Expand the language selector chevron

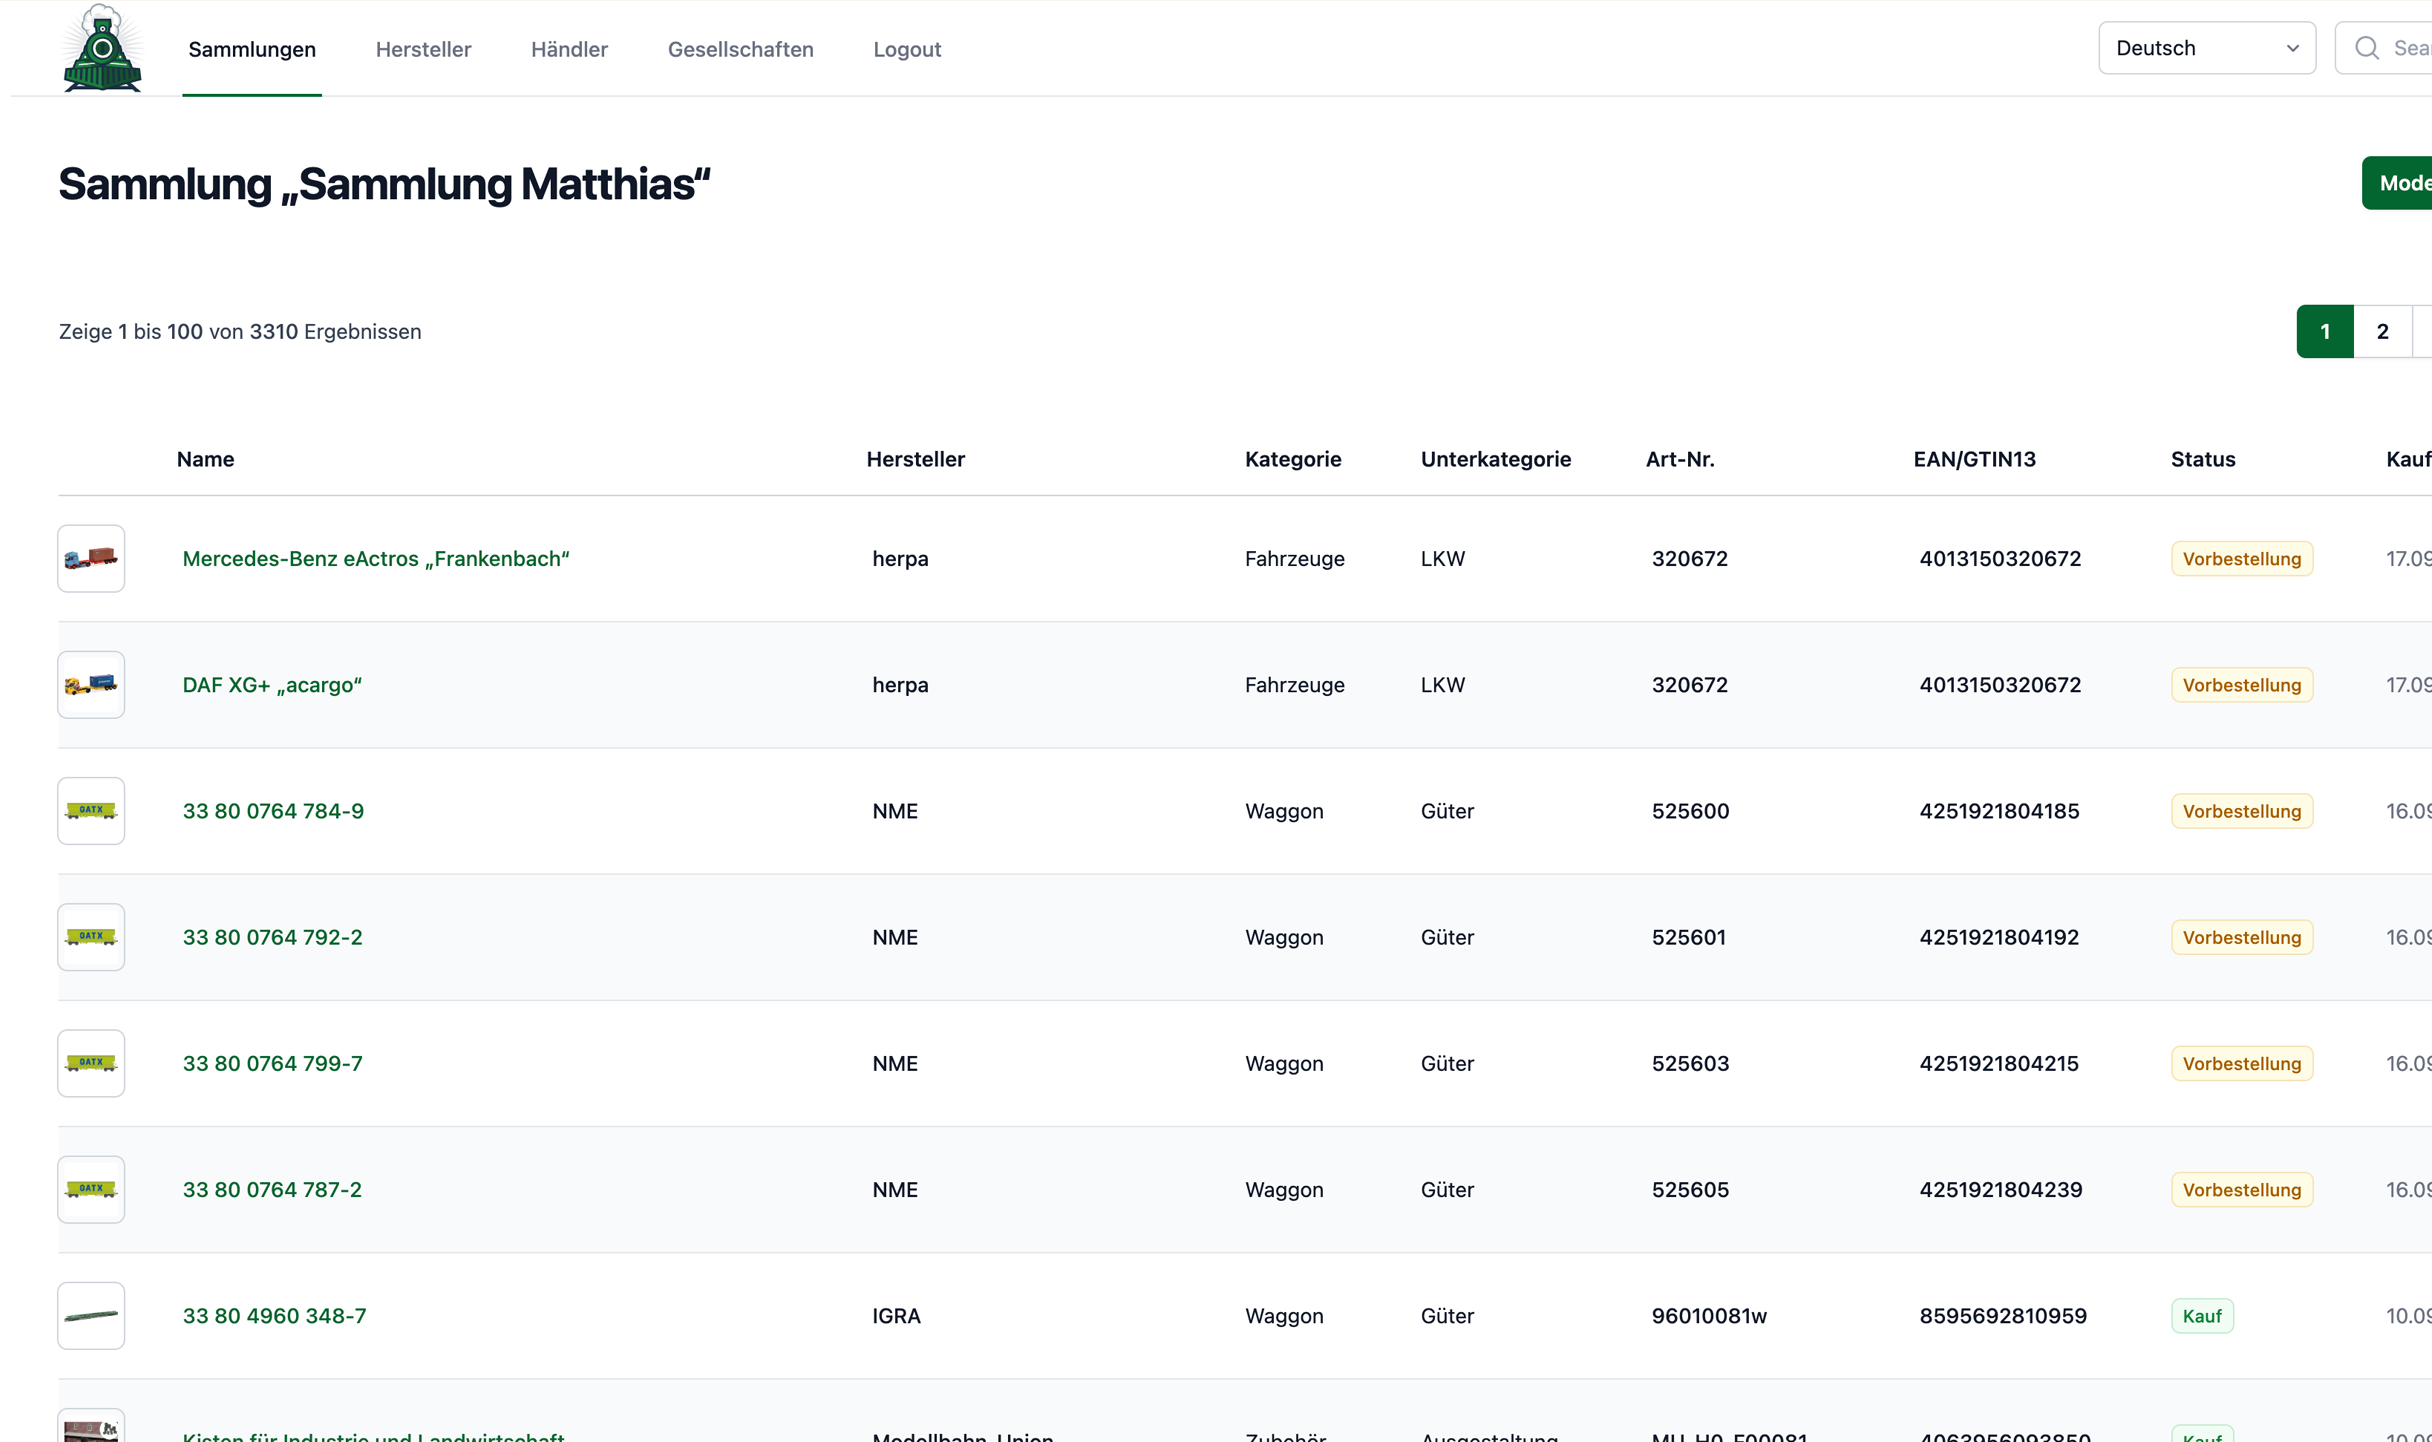2291,46
